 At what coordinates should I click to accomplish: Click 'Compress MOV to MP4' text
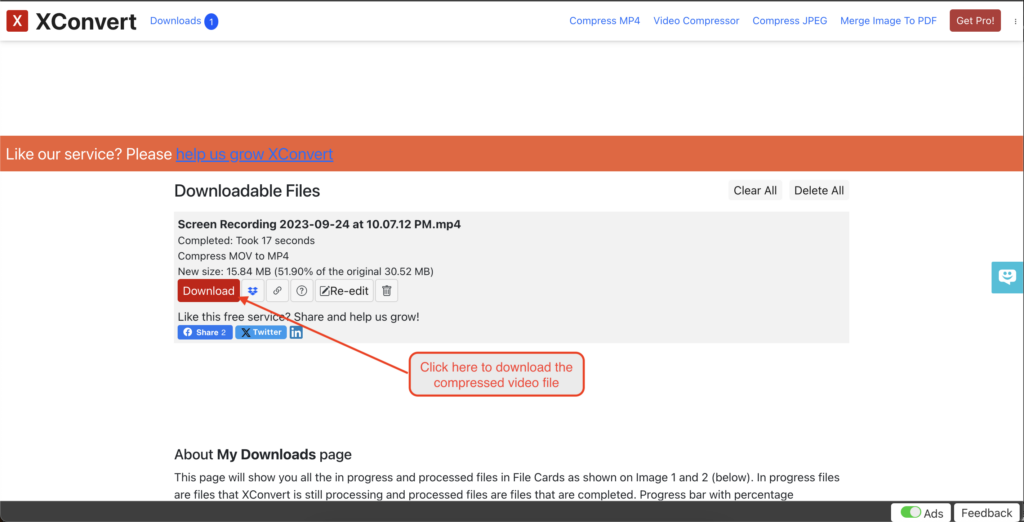pyautogui.click(x=233, y=256)
